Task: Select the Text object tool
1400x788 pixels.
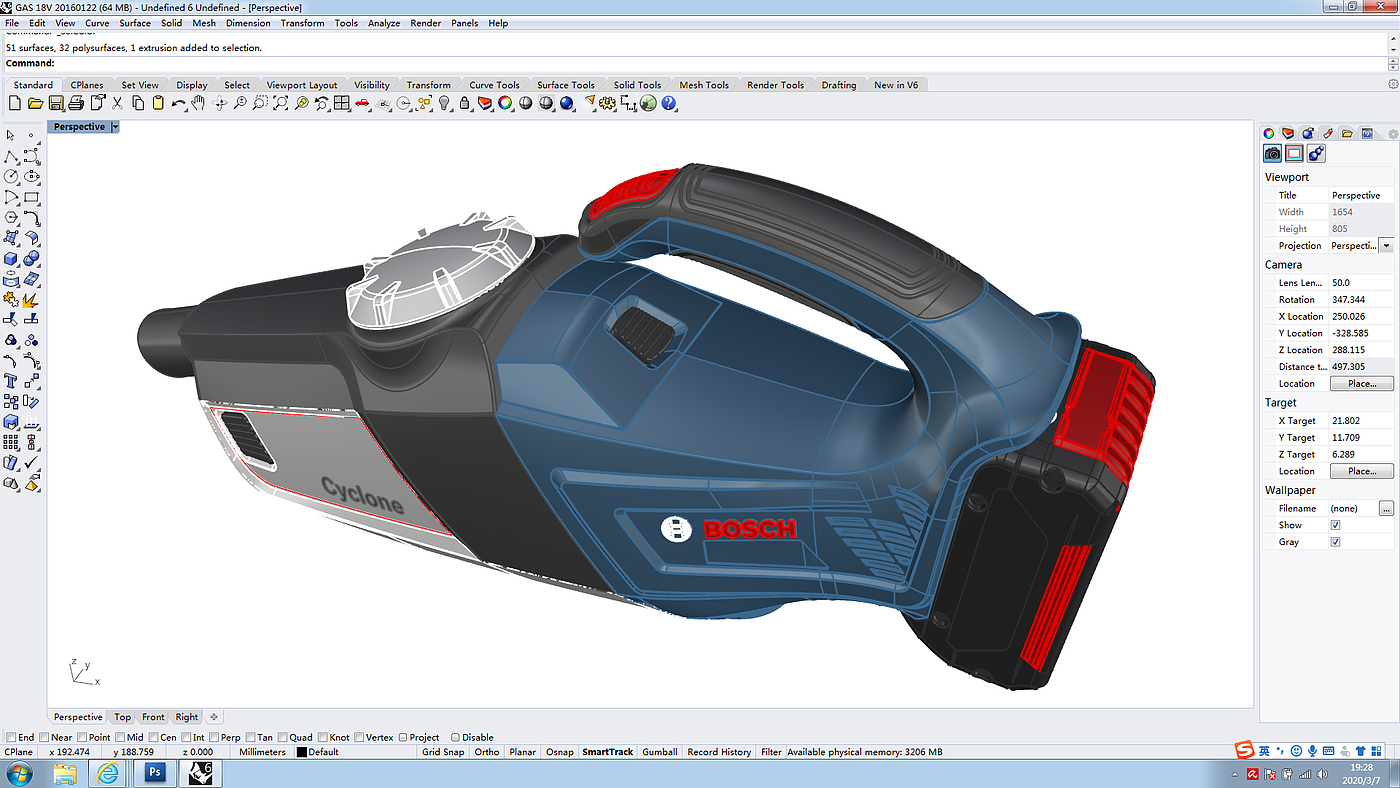Action: point(11,381)
